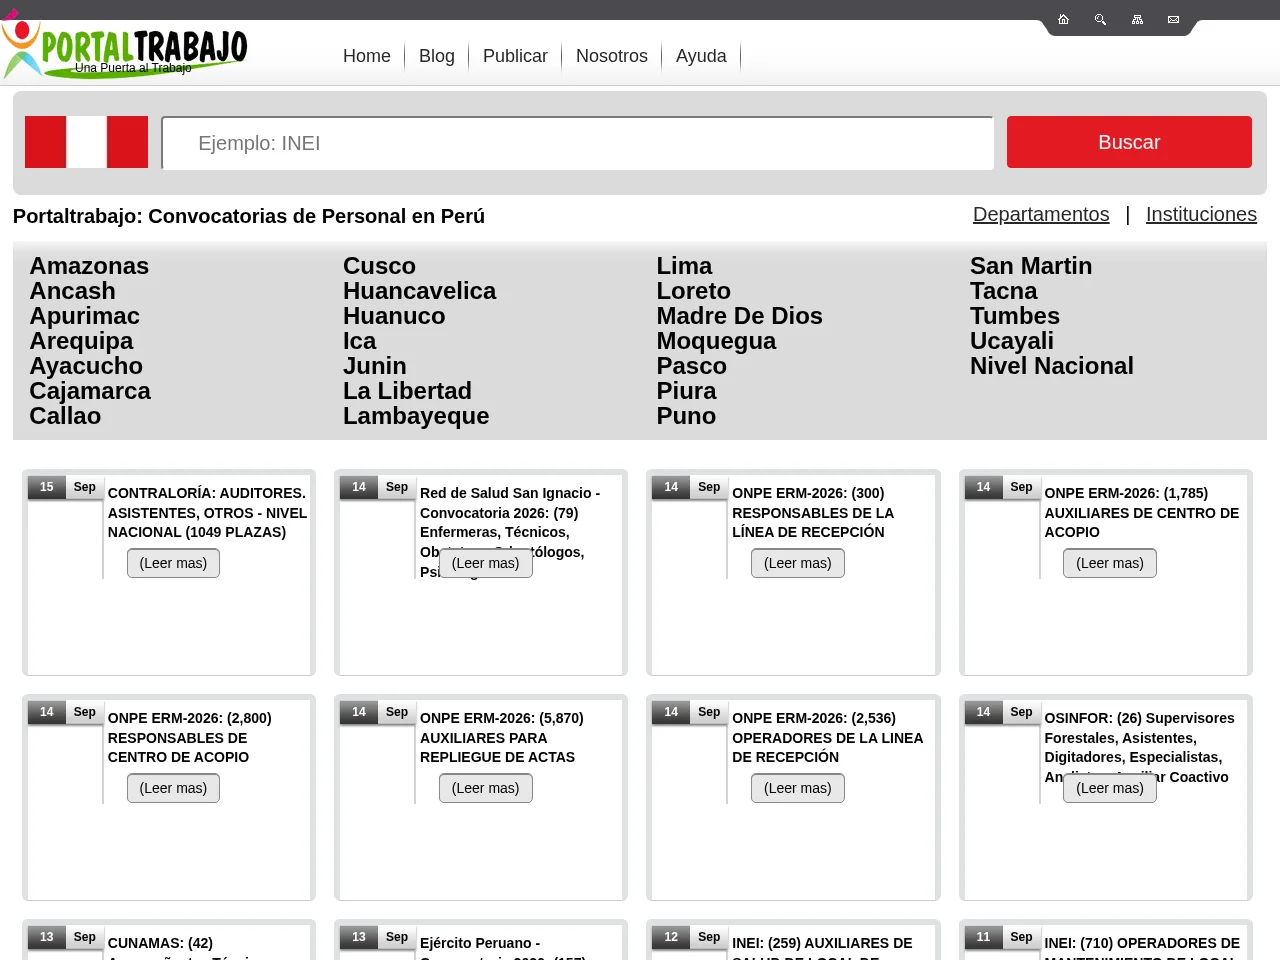Open 'ONPE ERM-2026: (300)' listing title
This screenshot has height=960, width=1280.
[x=813, y=513]
